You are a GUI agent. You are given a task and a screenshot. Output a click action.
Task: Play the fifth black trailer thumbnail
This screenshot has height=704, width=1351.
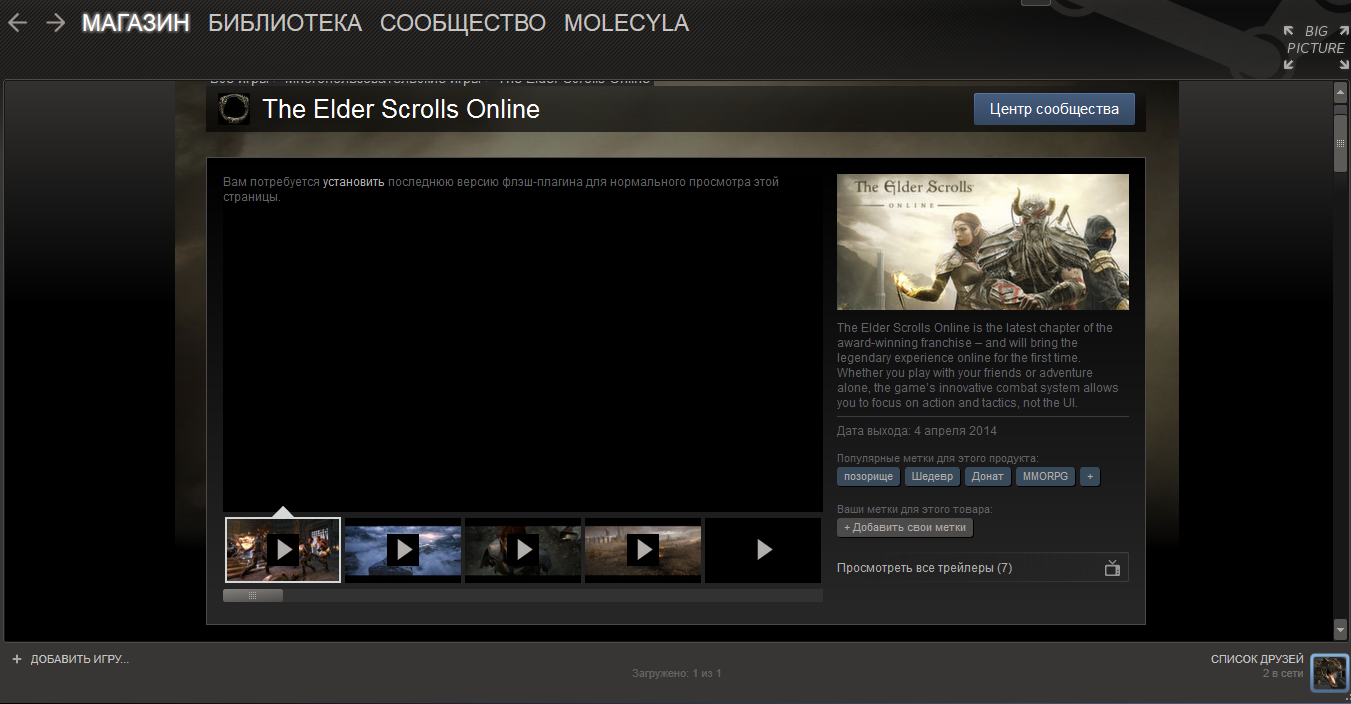(x=763, y=549)
